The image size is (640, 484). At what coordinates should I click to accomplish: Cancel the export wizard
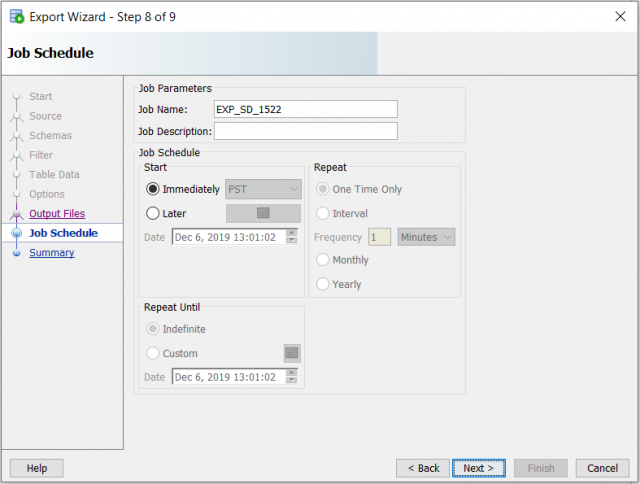(602, 468)
